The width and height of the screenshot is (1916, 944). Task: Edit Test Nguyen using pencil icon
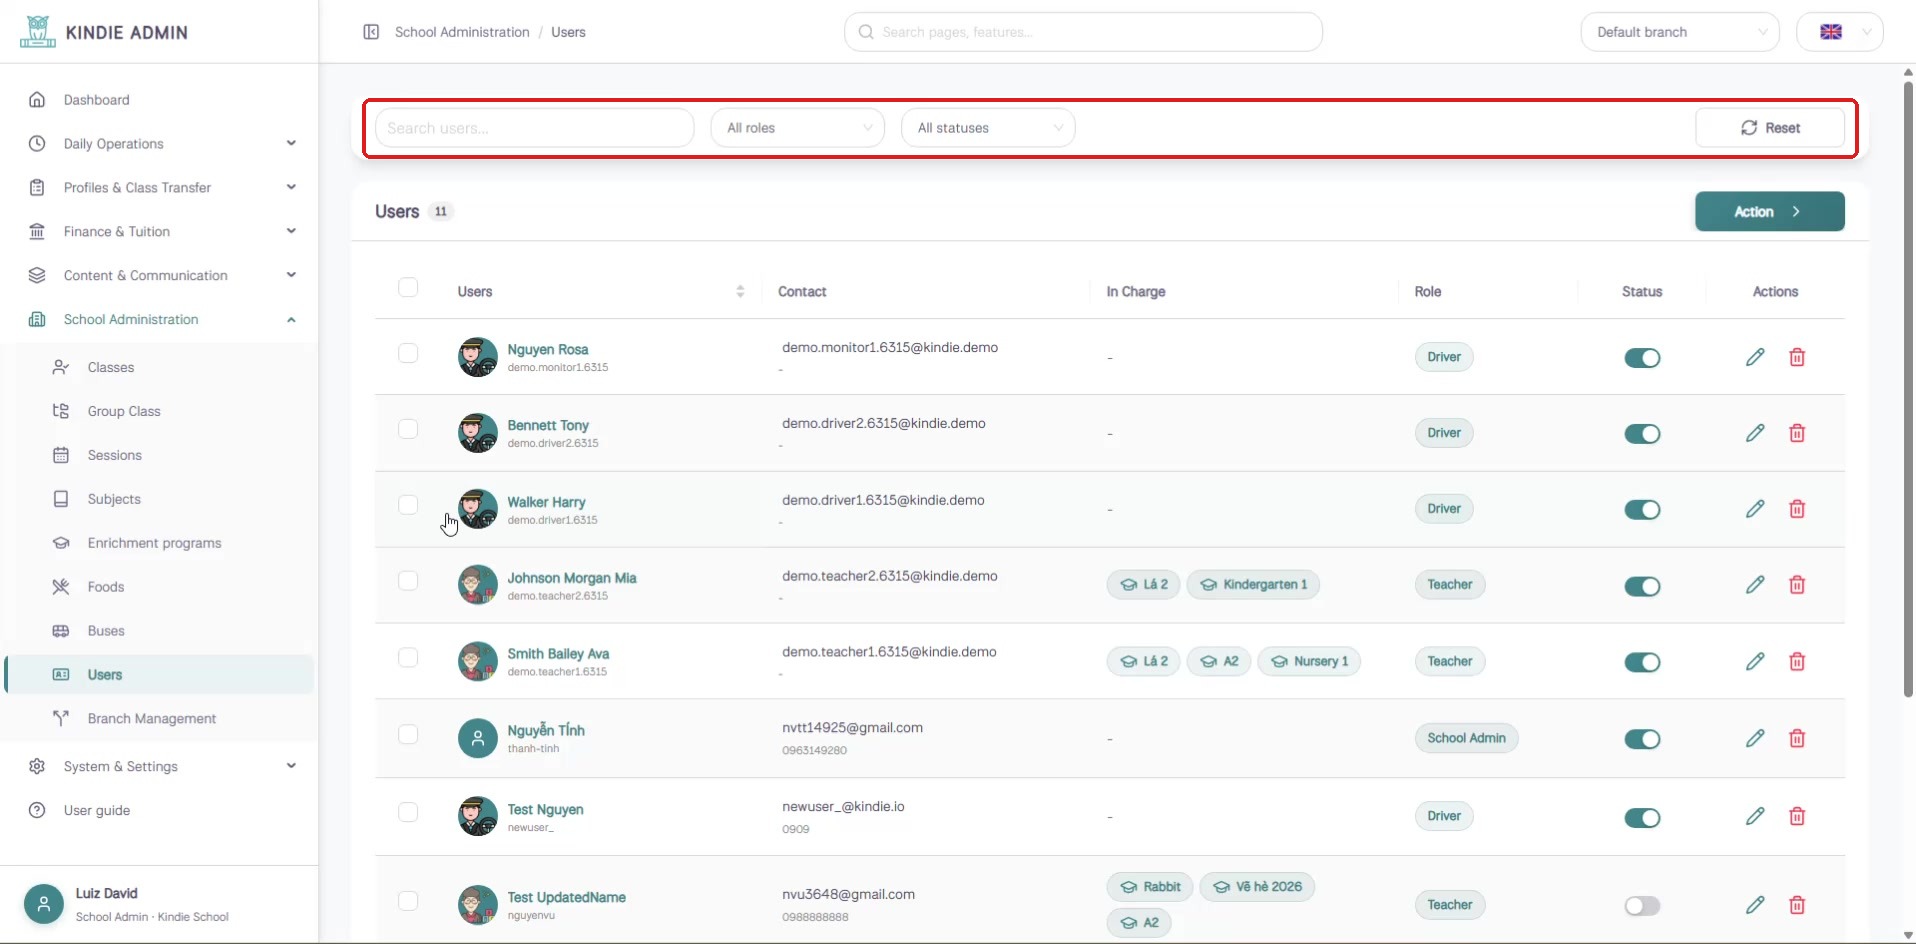1755,816
